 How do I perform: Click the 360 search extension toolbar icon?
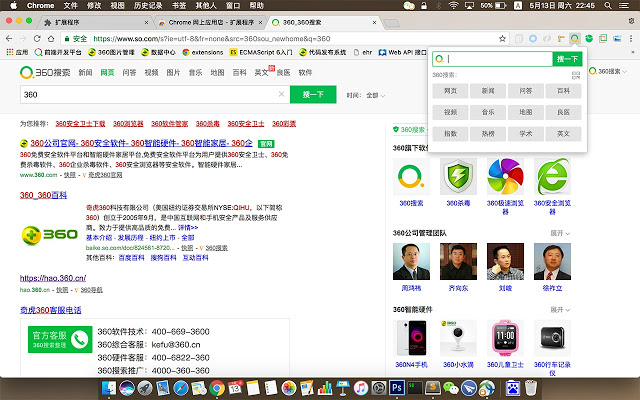coord(575,38)
